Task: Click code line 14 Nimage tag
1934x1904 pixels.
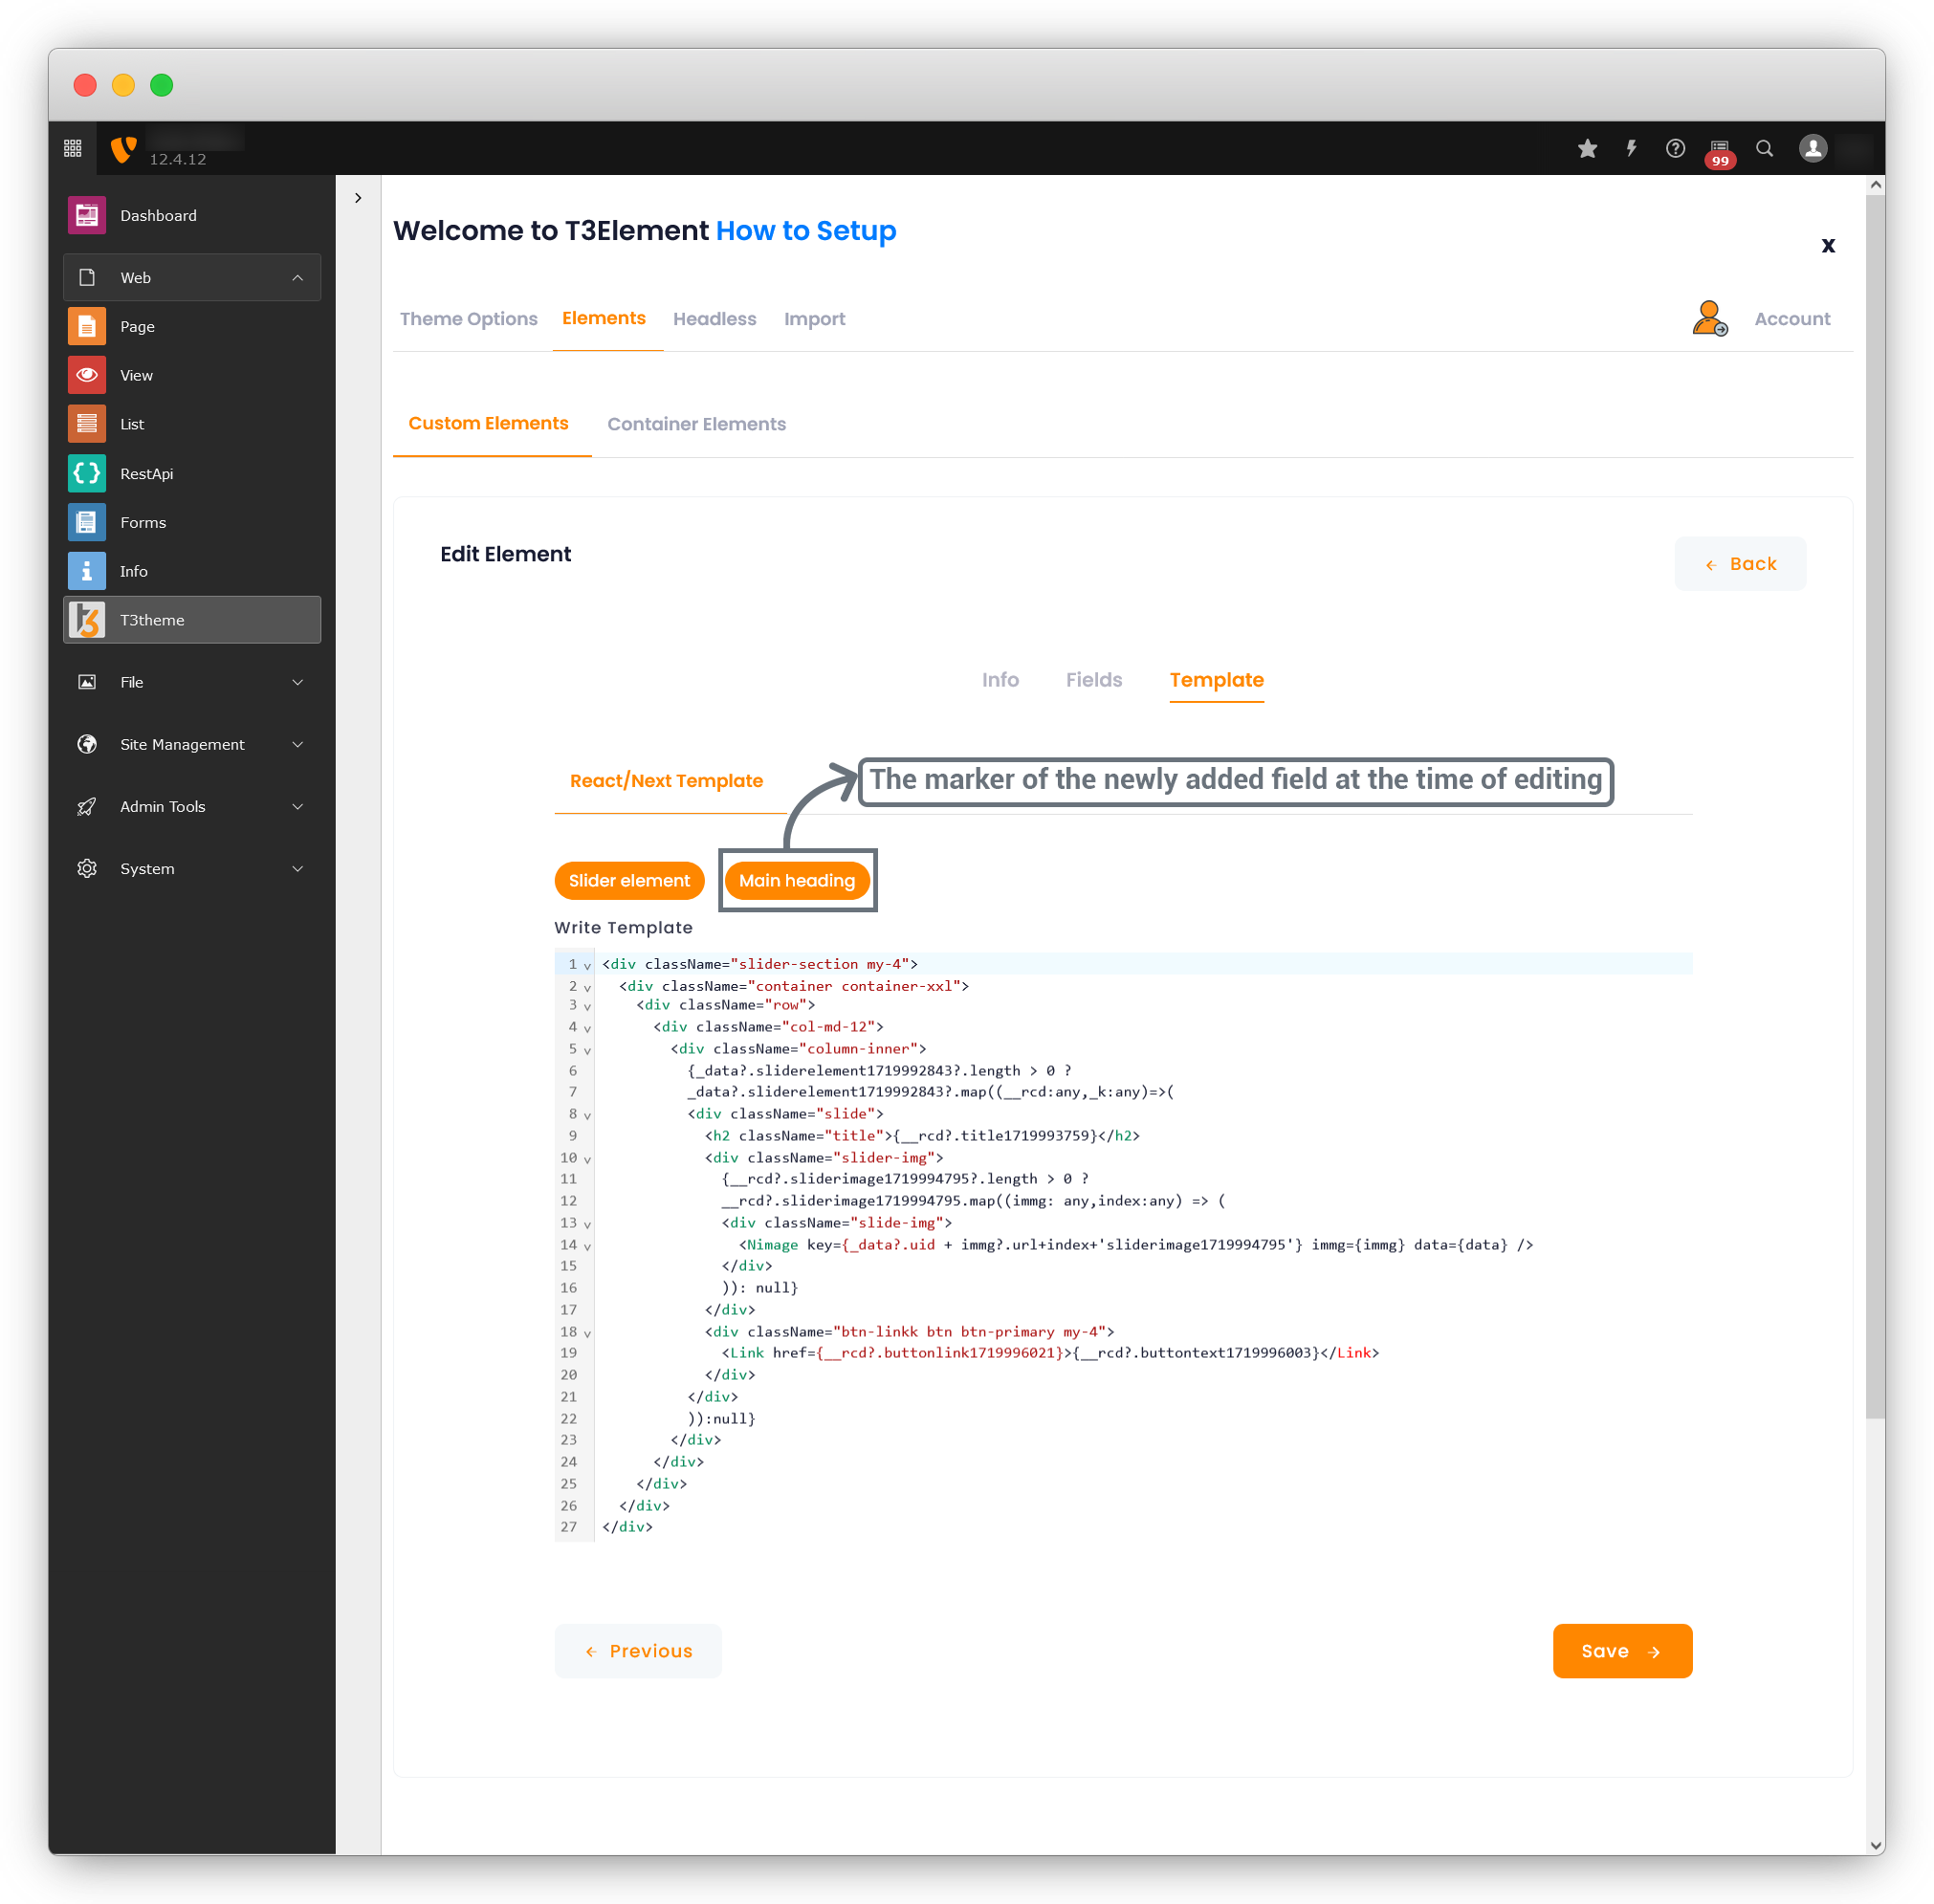Action: 1136,1245
